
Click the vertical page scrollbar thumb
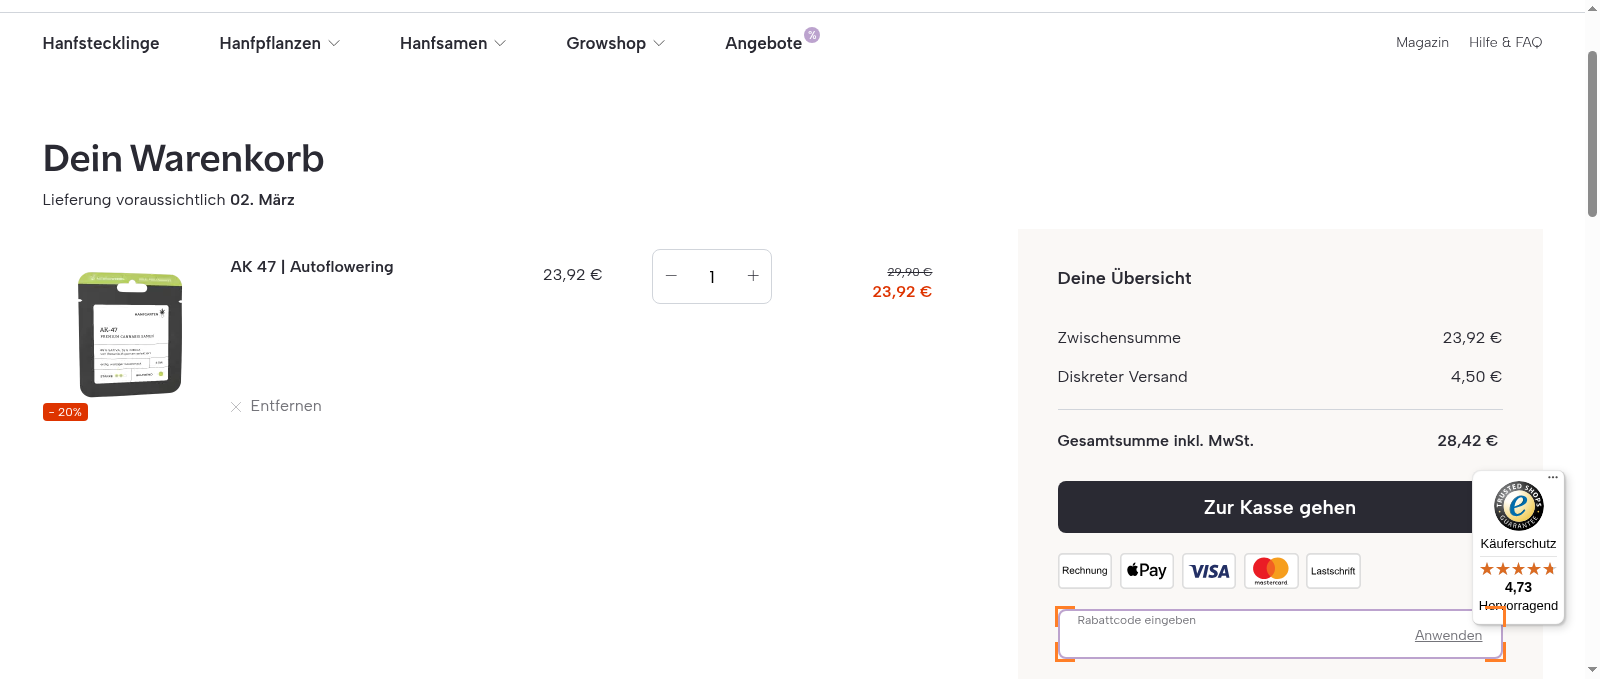[1592, 133]
